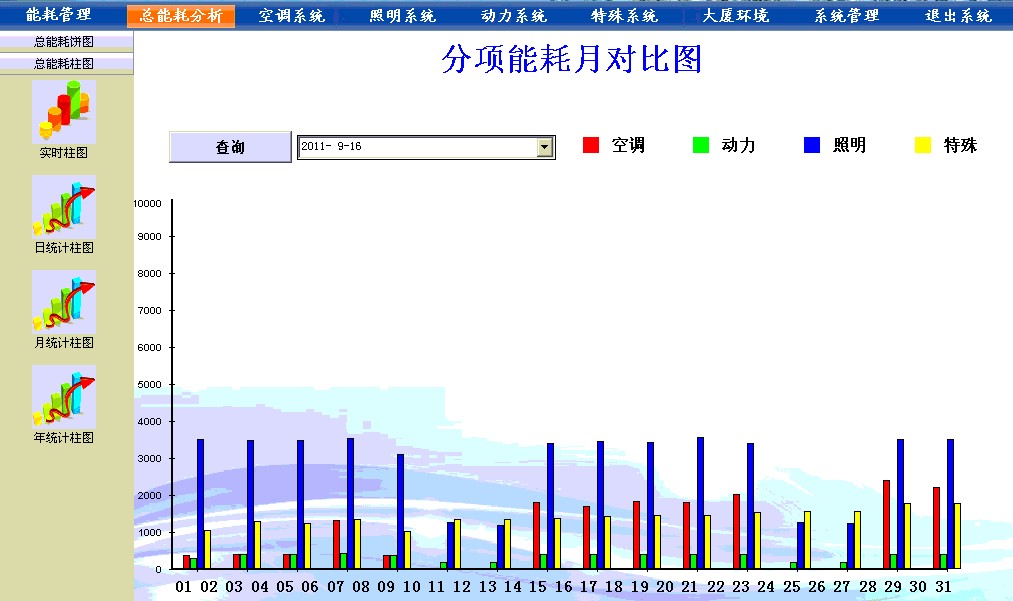Click the 5000 y-axis label

click(149, 385)
